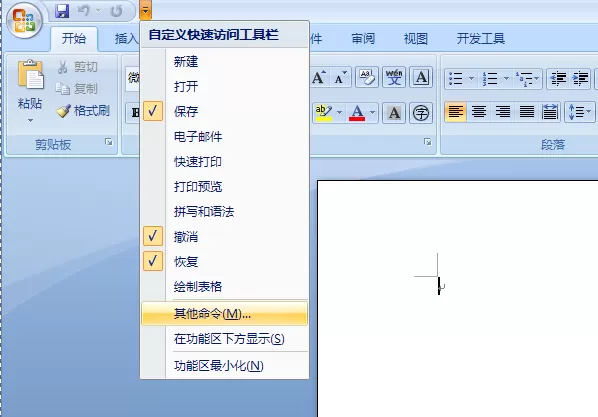Open the Clipboard (剪贴板) dialog launcher

click(109, 142)
